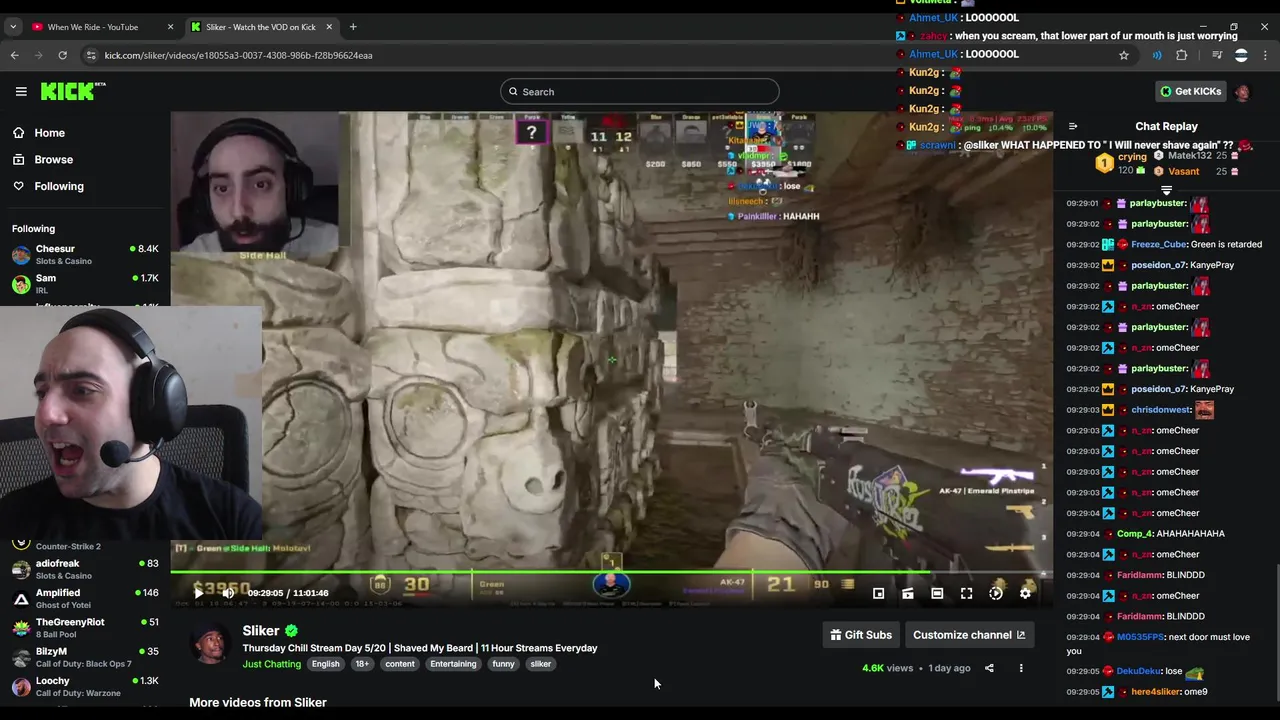The width and height of the screenshot is (1280, 720).
Task: Enter fullscreen mode on the video player
Action: pos(966,593)
